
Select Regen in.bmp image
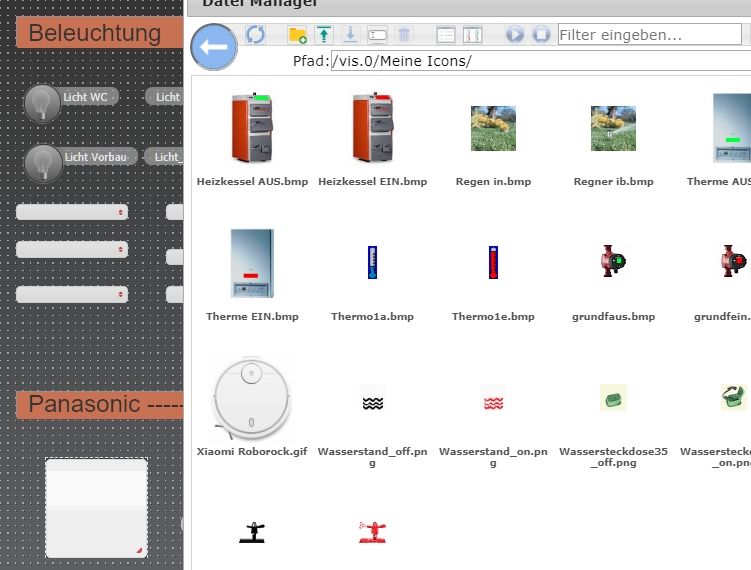pyautogui.click(x=493, y=128)
